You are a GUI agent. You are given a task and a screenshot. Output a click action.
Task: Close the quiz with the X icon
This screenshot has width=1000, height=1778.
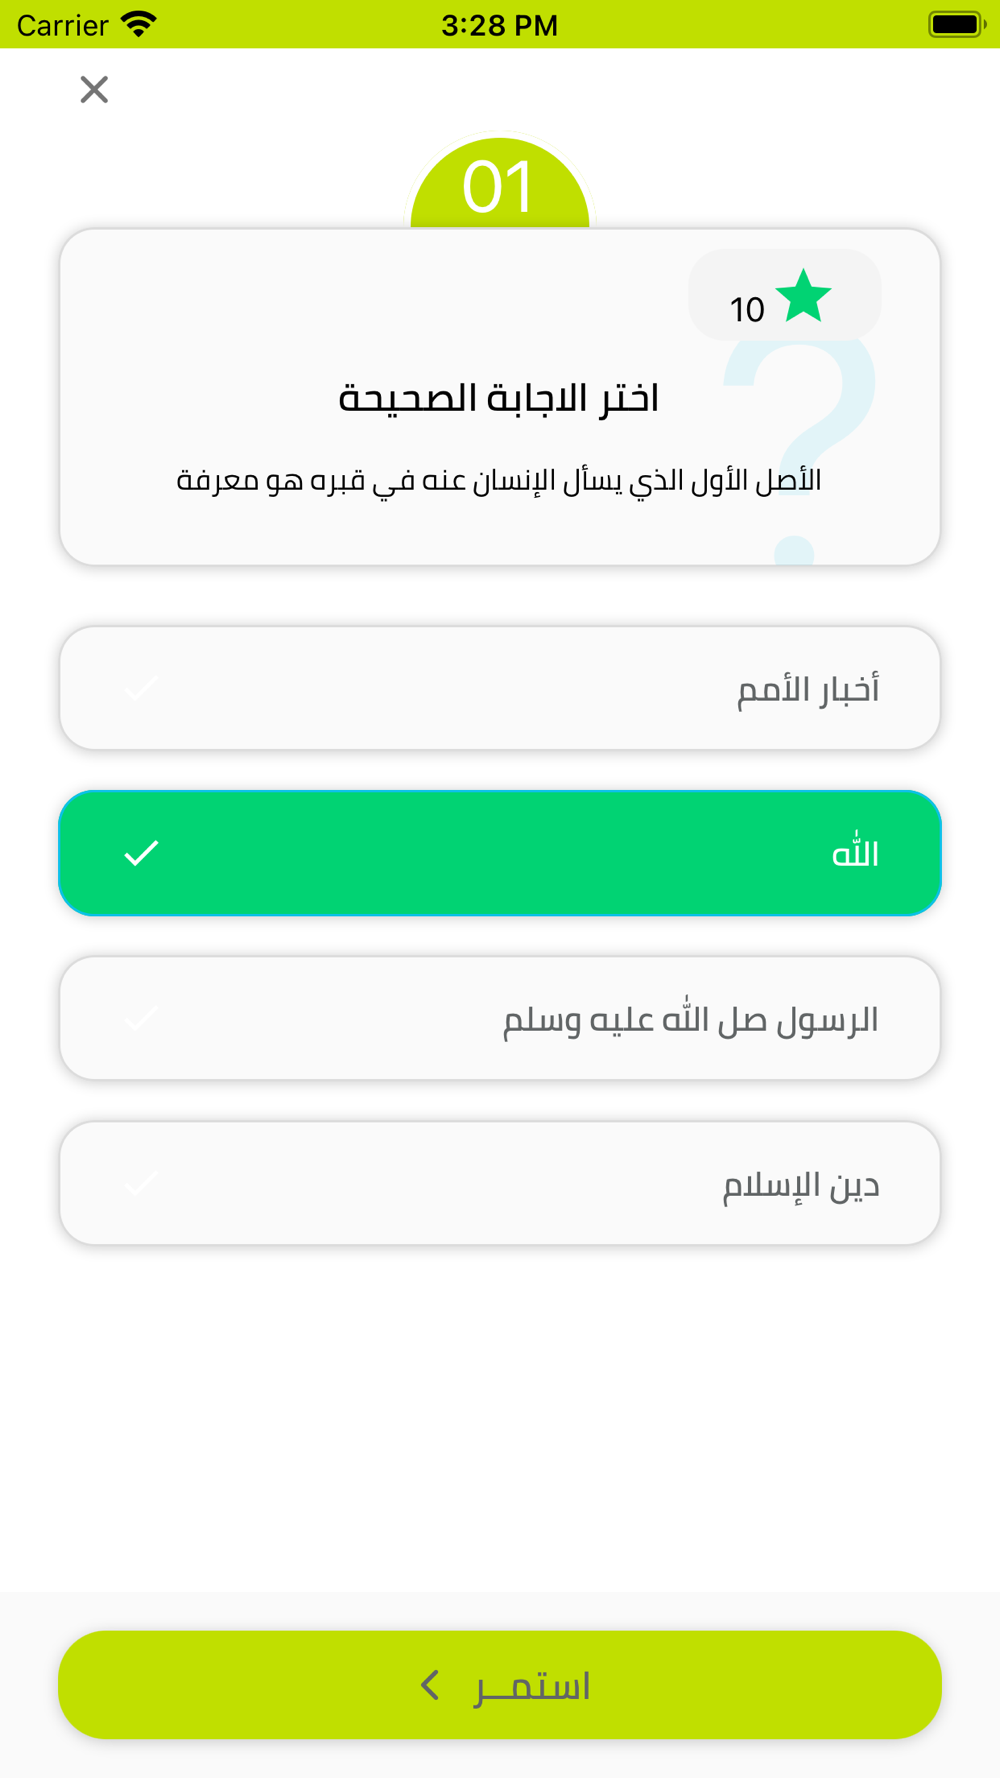pos(94,90)
